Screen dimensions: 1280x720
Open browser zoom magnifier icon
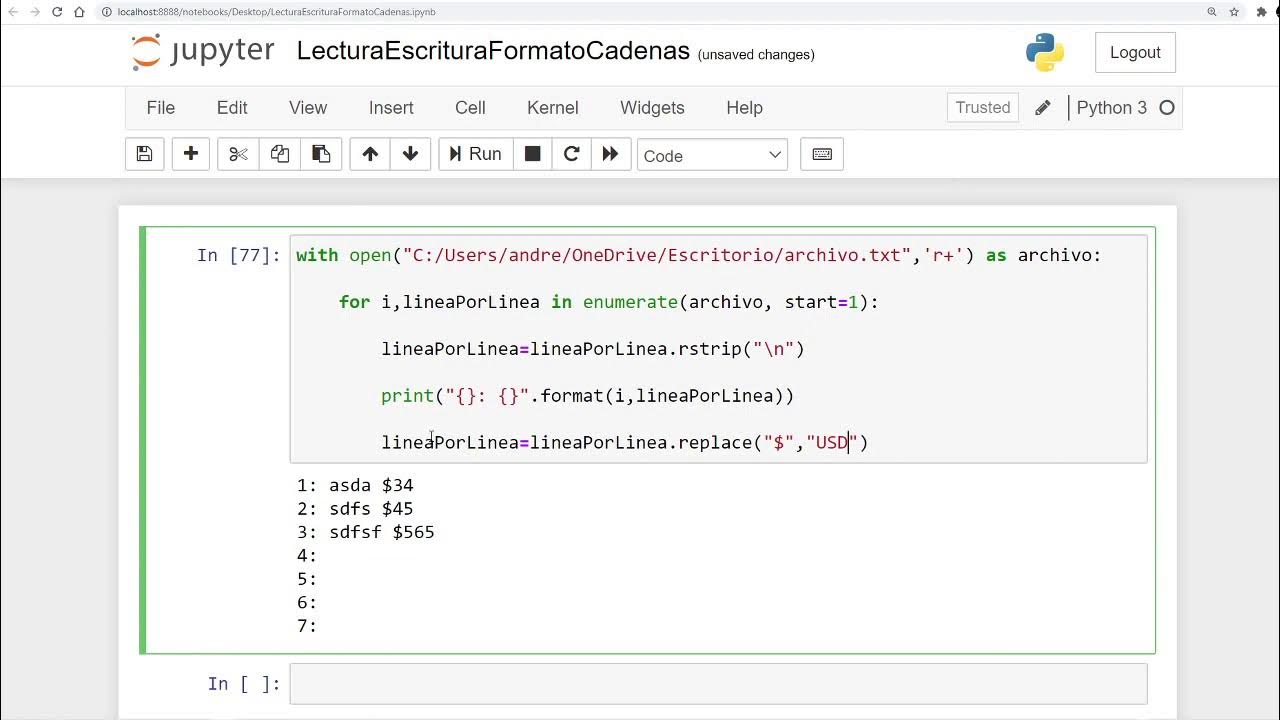pos(1211,12)
